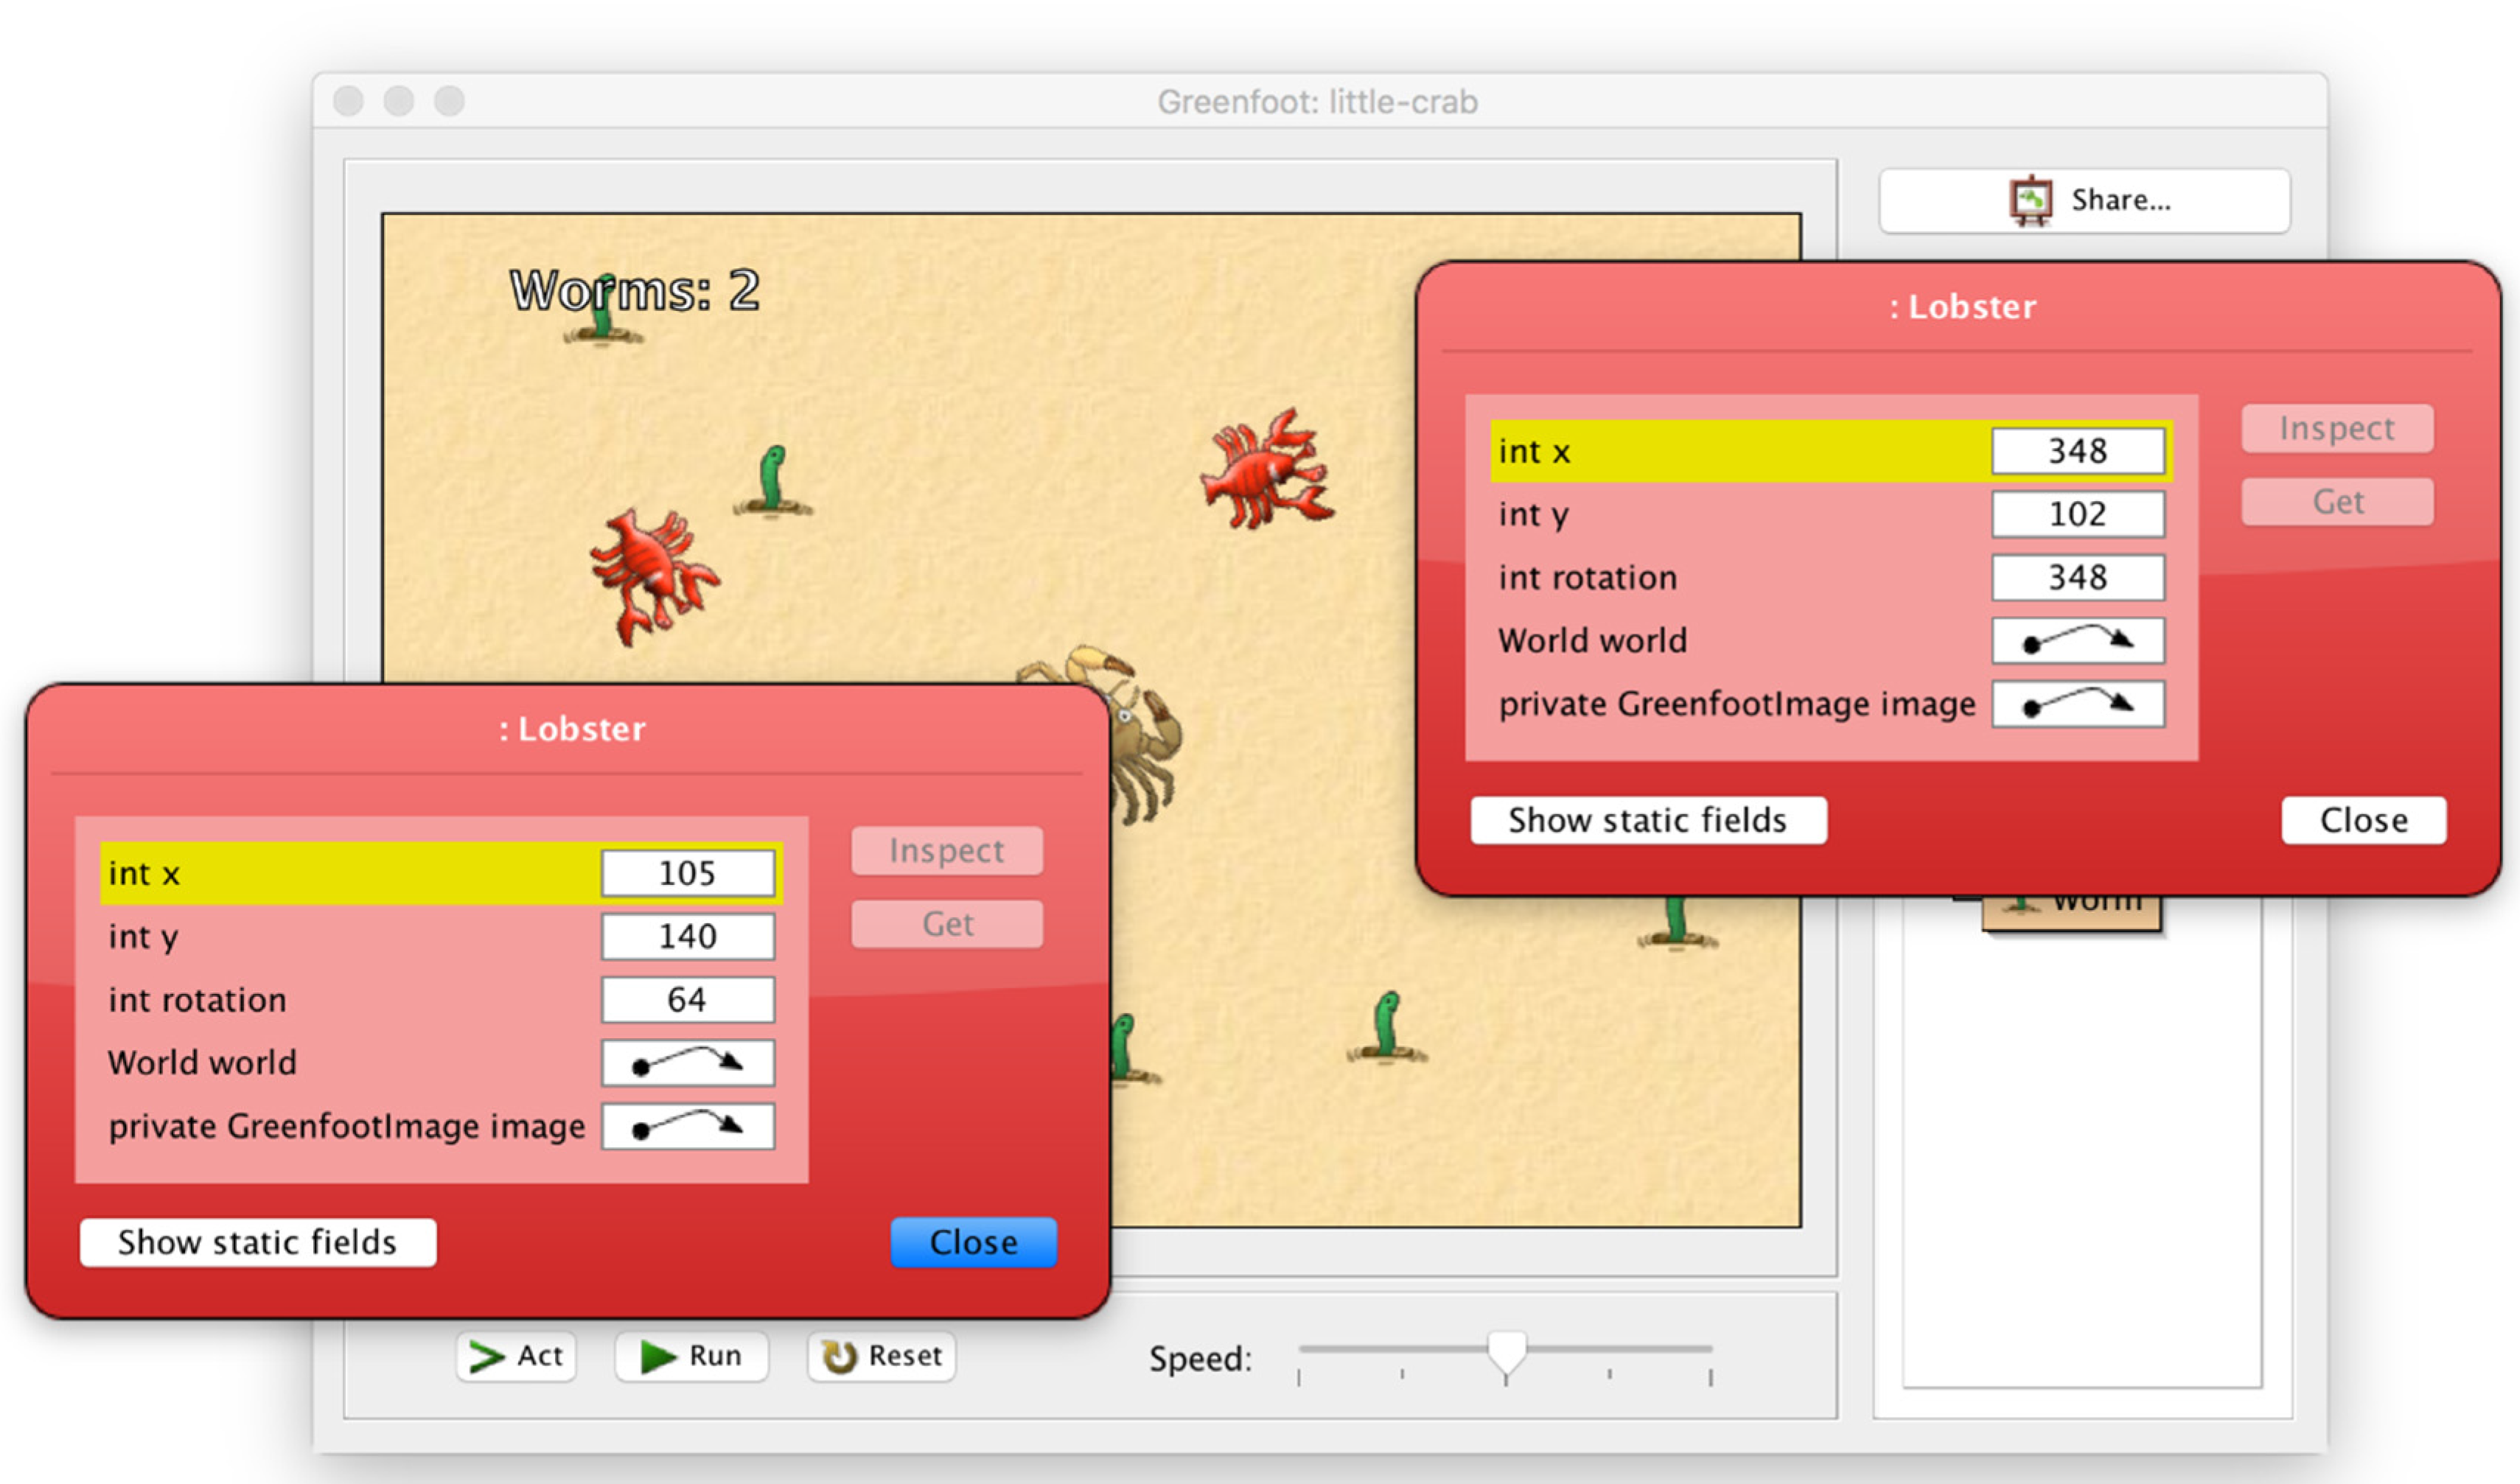
Task: Click the Worms: 2 counter text
Action: pos(635,291)
